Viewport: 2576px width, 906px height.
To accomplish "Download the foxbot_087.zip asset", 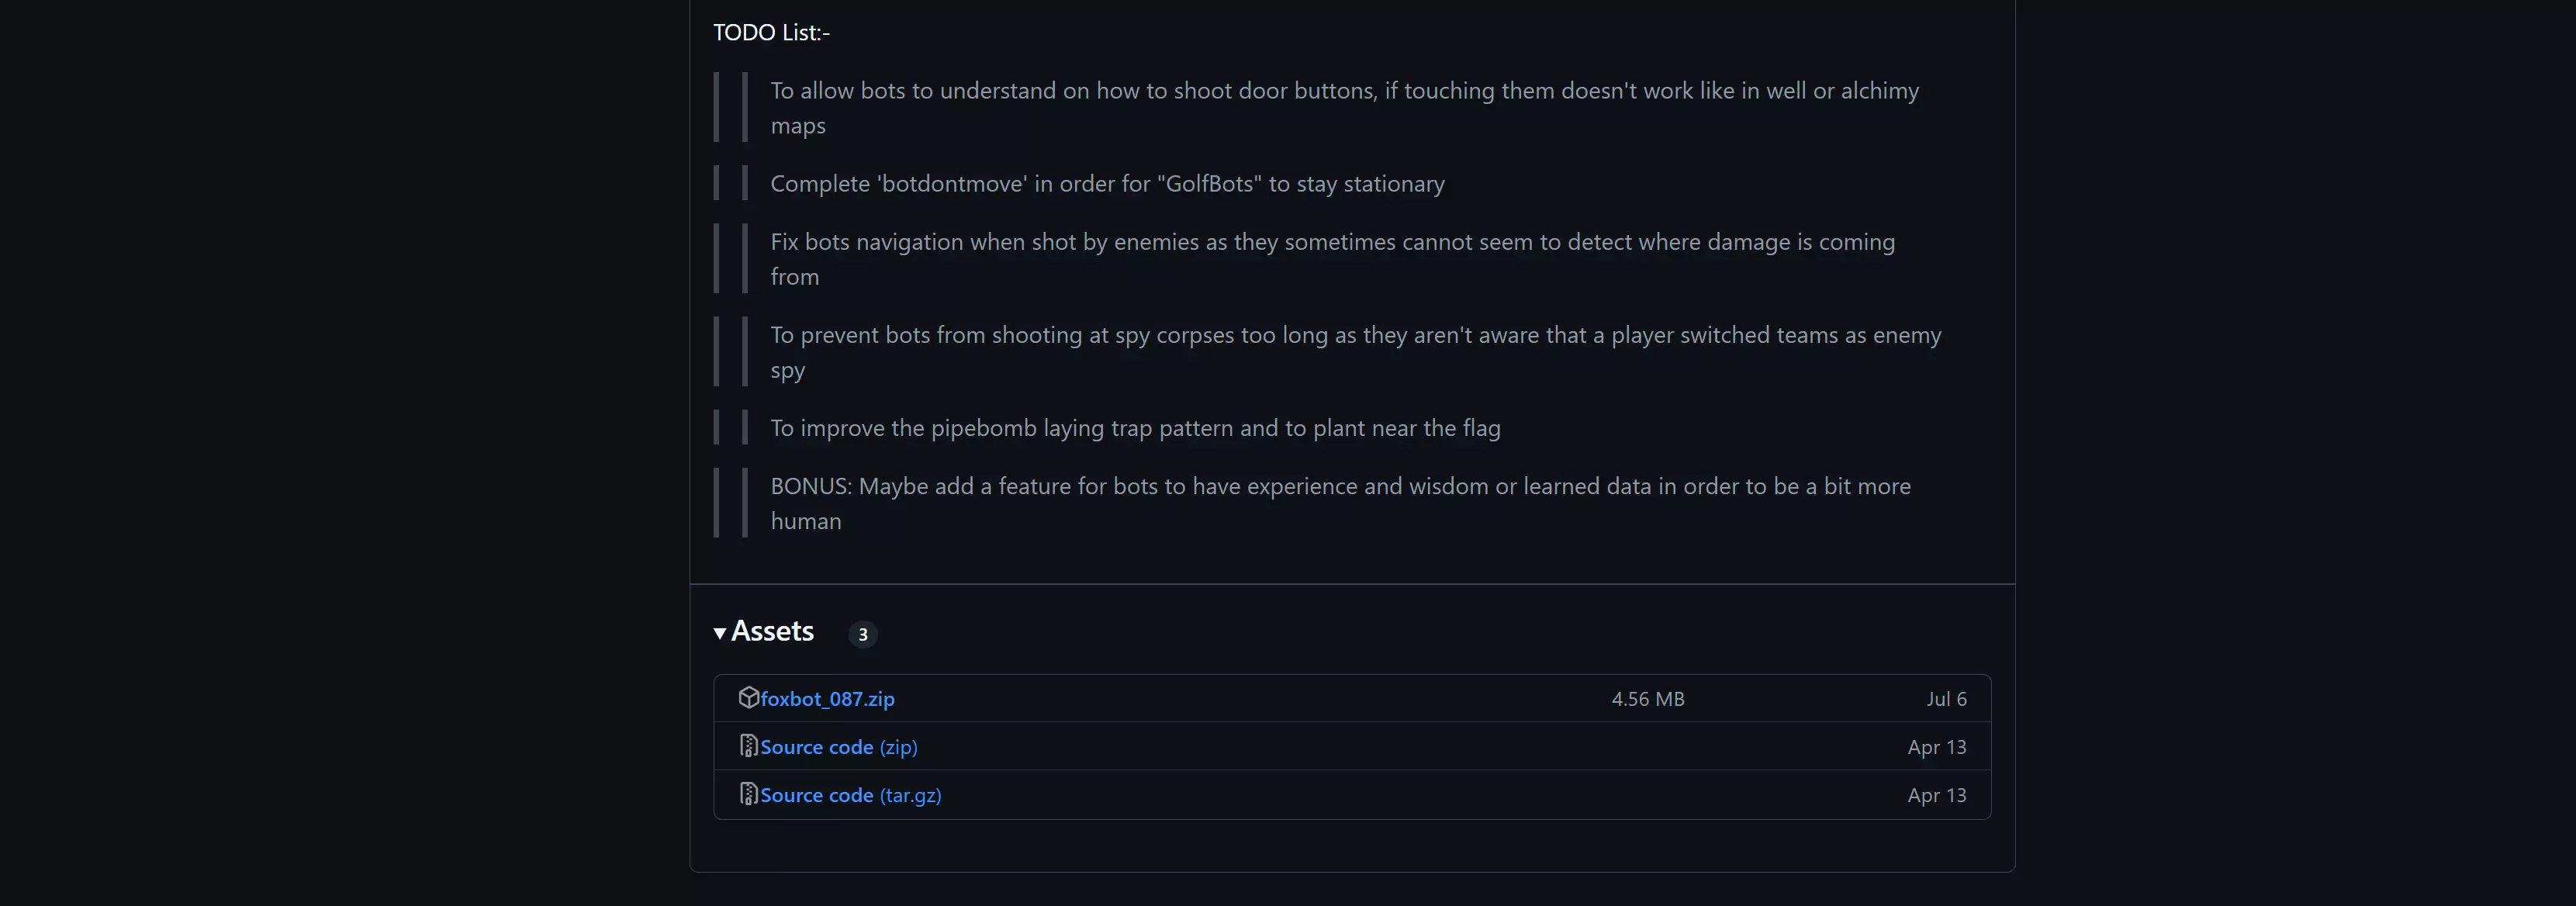I will click(x=827, y=699).
